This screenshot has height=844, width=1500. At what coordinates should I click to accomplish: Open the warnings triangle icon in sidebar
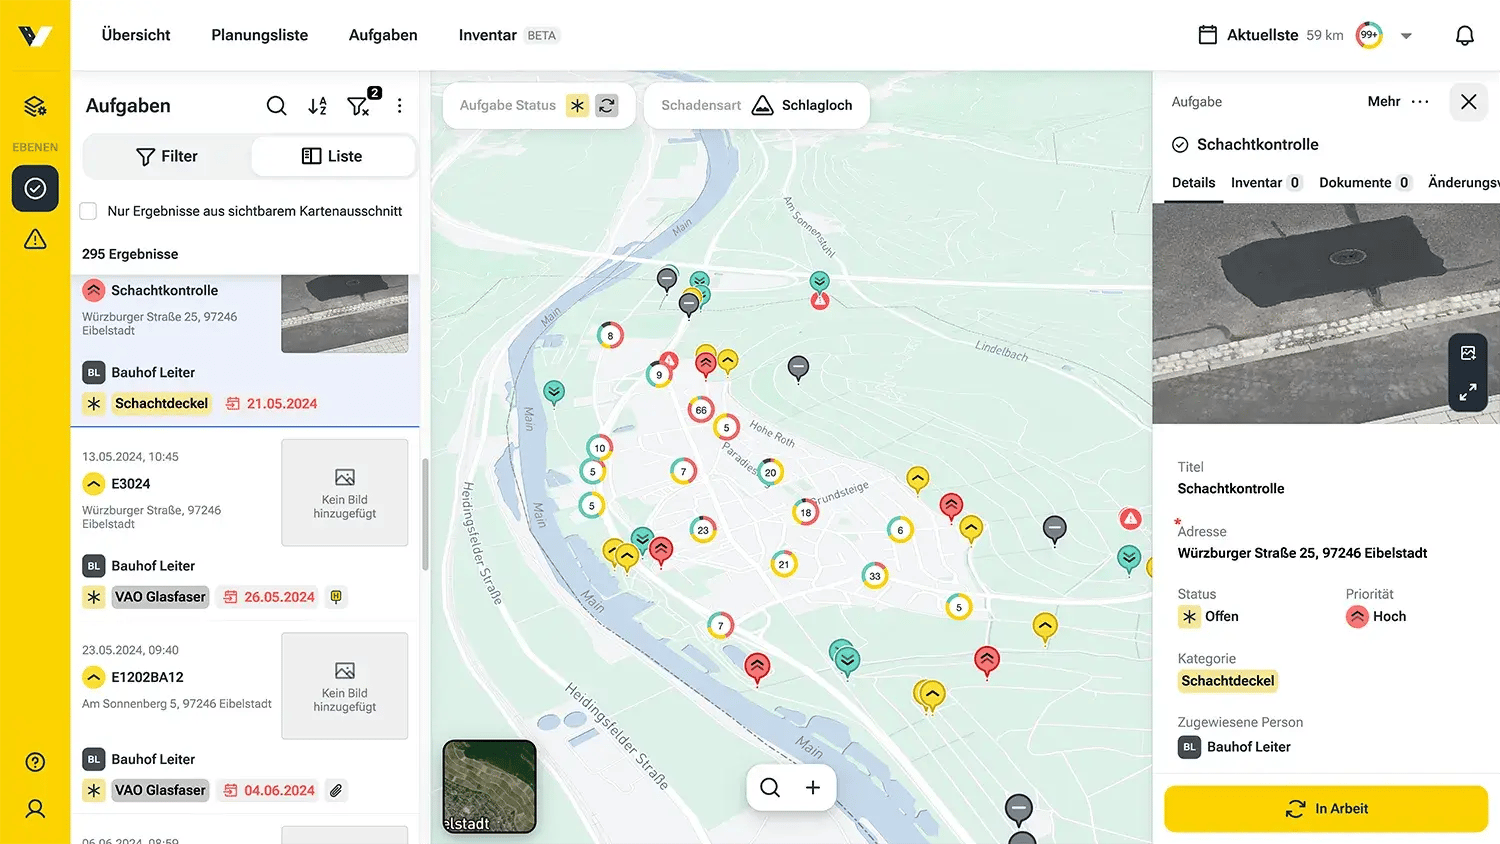pyautogui.click(x=35, y=239)
